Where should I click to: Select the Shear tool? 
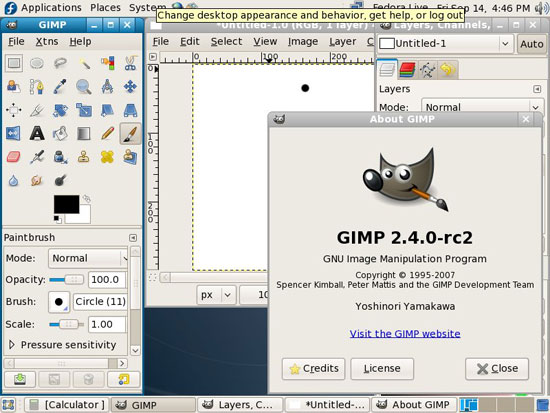click(x=107, y=110)
